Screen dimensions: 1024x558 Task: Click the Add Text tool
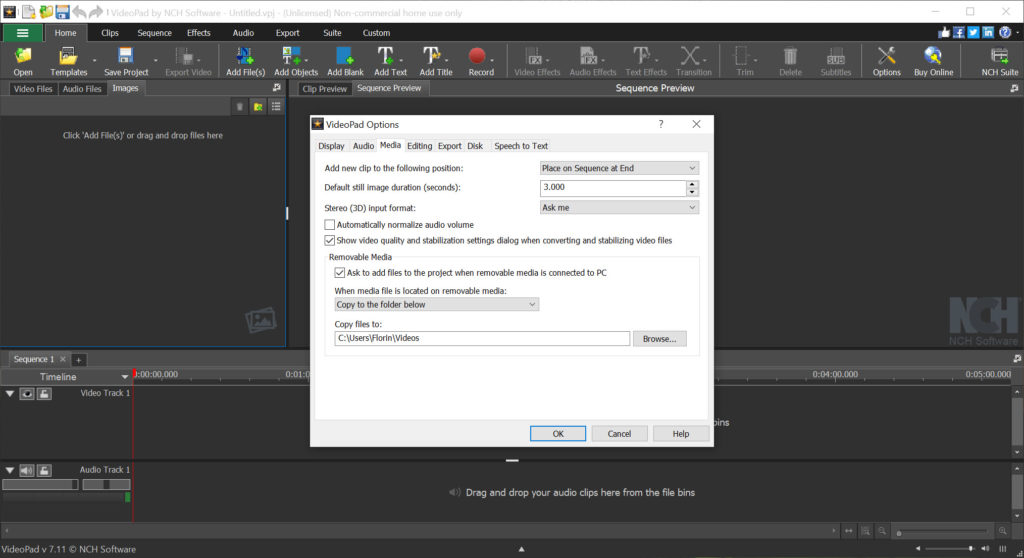click(390, 61)
